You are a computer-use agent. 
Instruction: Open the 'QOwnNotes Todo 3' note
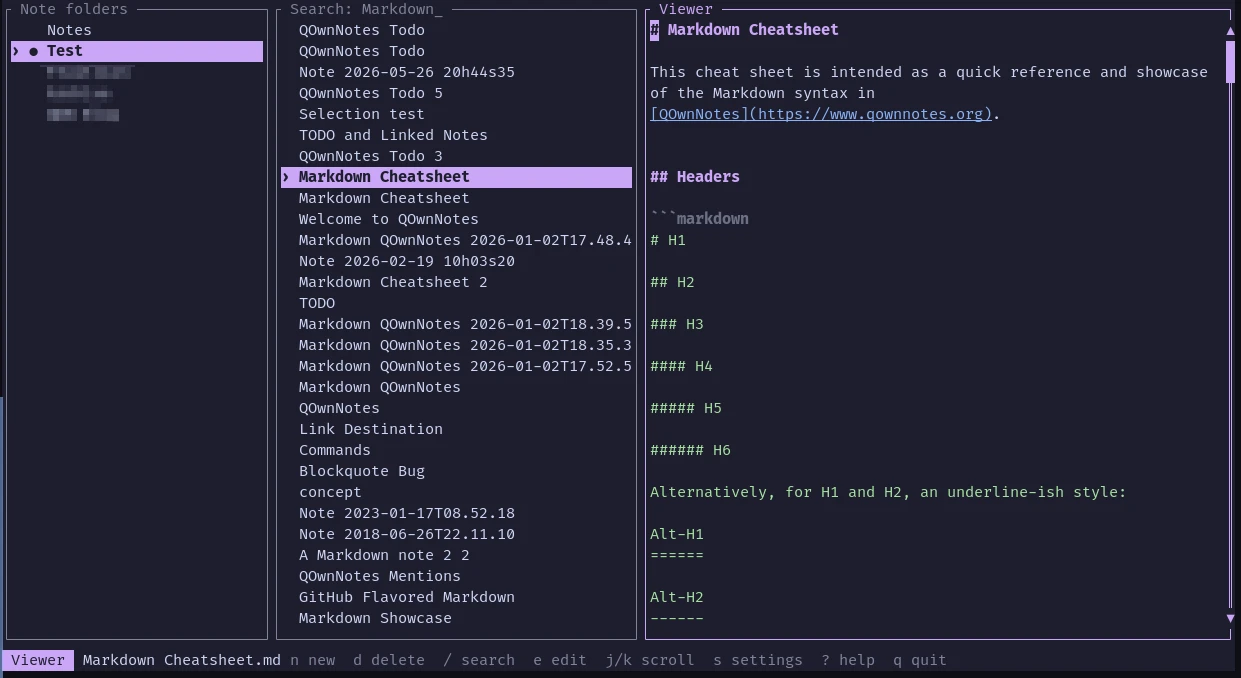point(371,156)
